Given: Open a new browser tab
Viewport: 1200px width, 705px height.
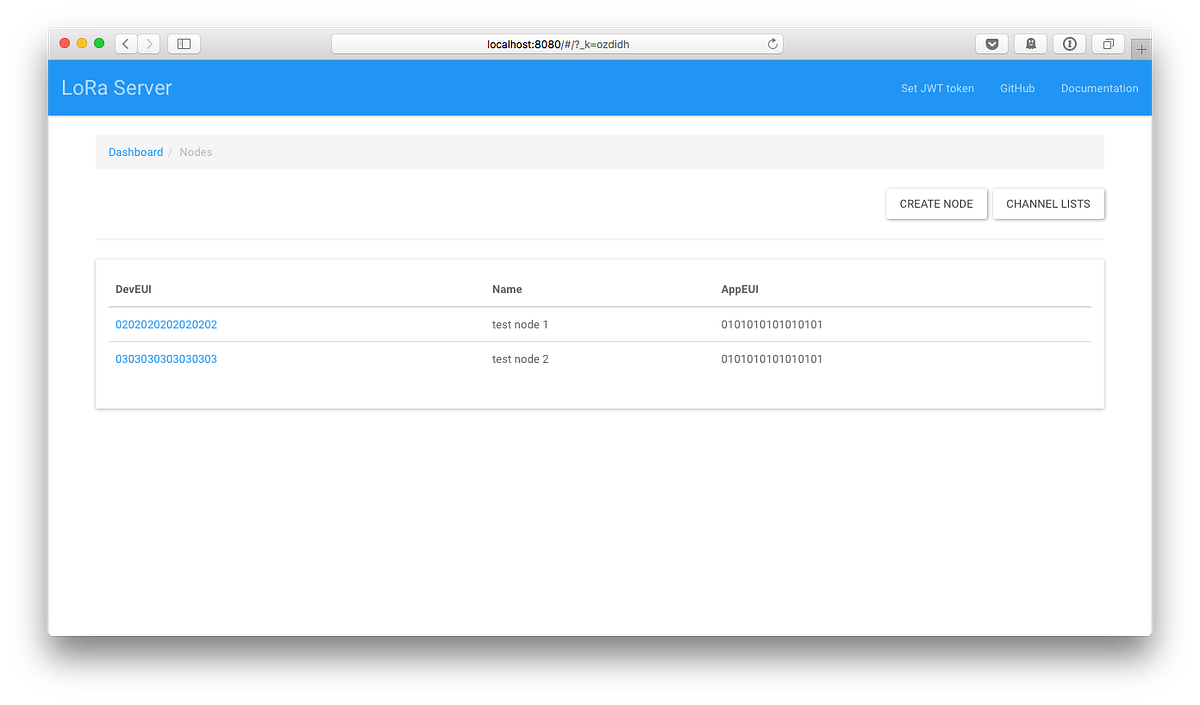Looking at the screenshot, I should pos(1141,47).
